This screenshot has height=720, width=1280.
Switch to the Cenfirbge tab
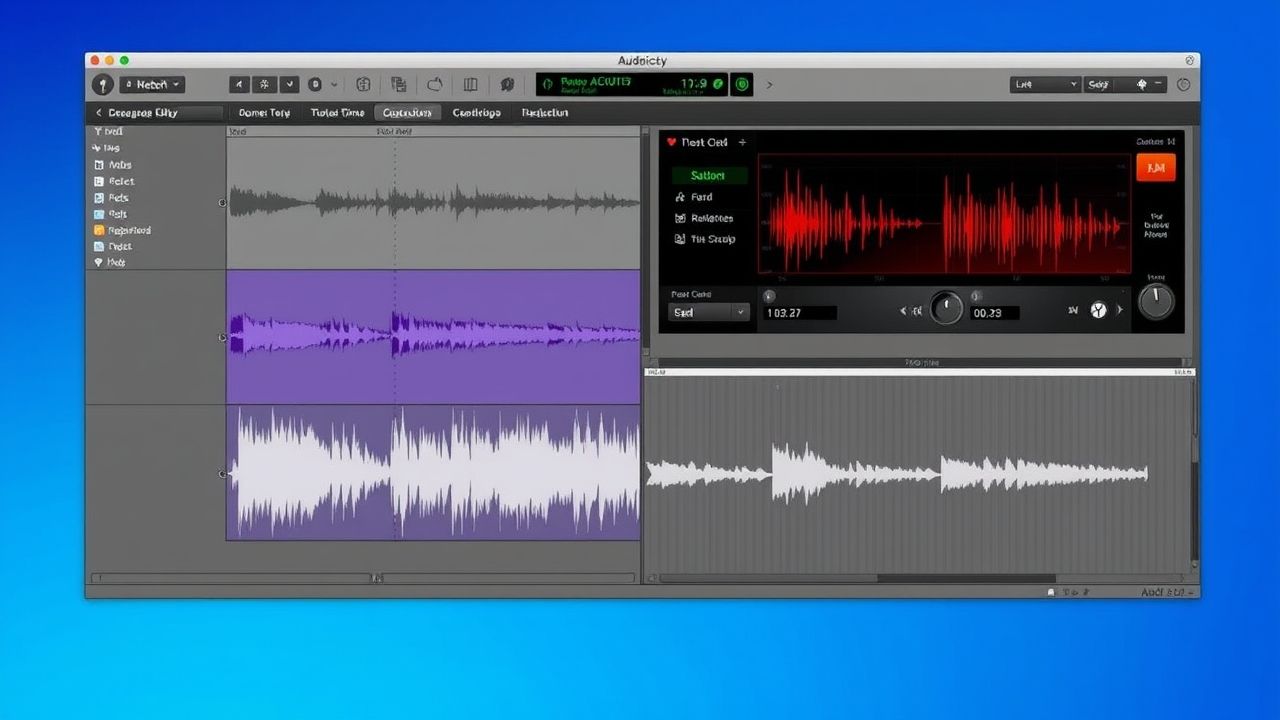coord(476,113)
